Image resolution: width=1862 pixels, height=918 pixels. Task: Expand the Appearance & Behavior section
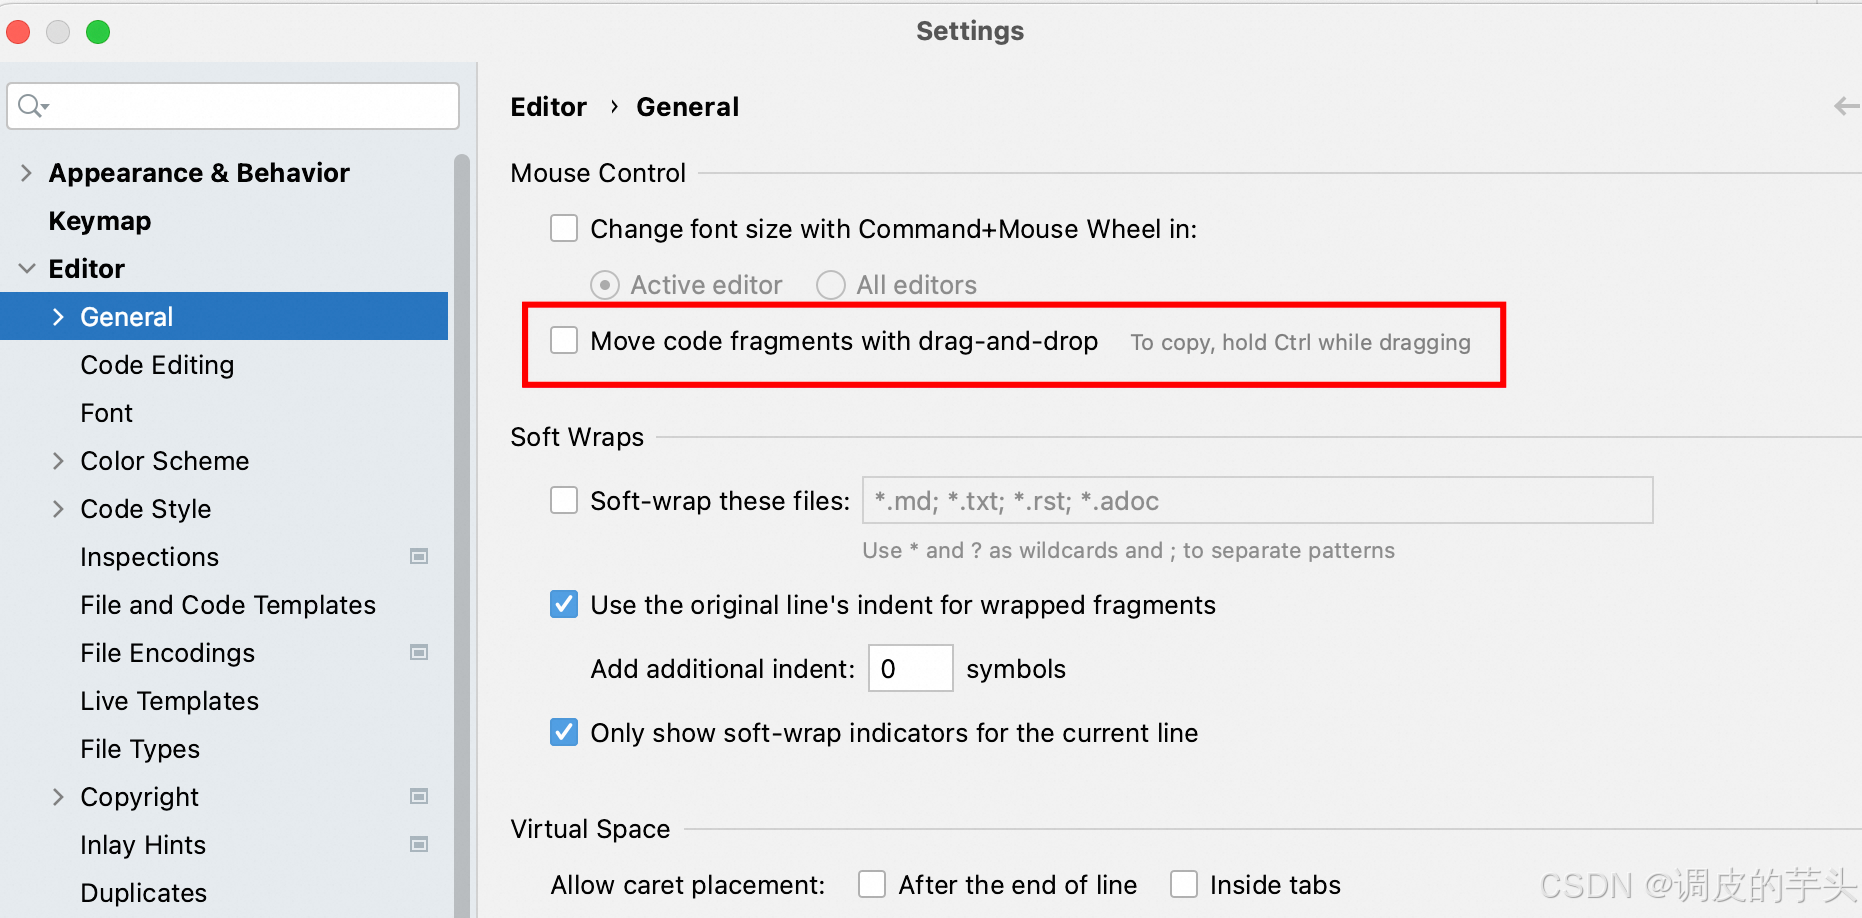26,173
